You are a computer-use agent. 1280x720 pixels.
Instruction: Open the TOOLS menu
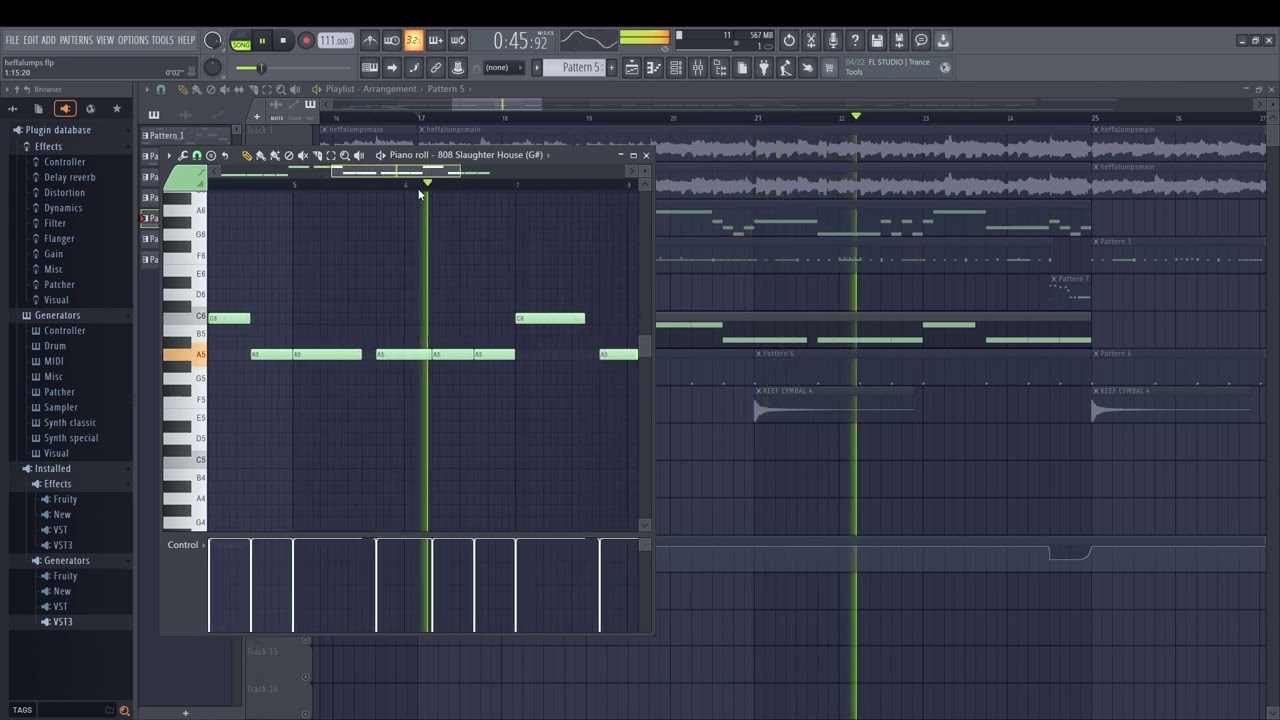(162, 40)
